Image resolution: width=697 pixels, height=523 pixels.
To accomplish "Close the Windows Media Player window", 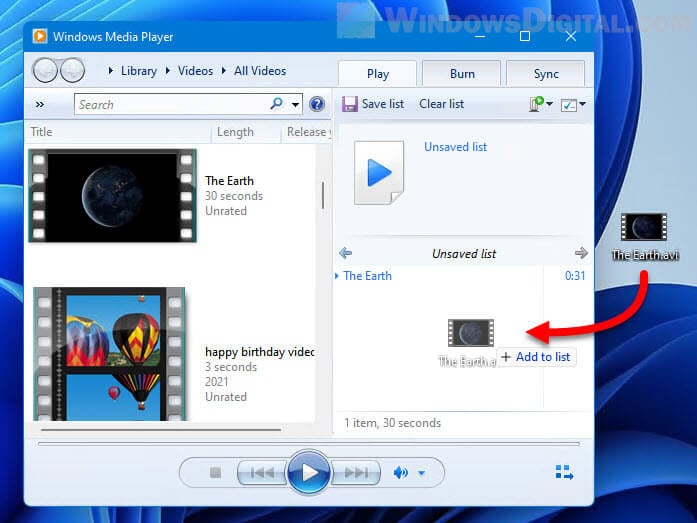I will tap(571, 36).
